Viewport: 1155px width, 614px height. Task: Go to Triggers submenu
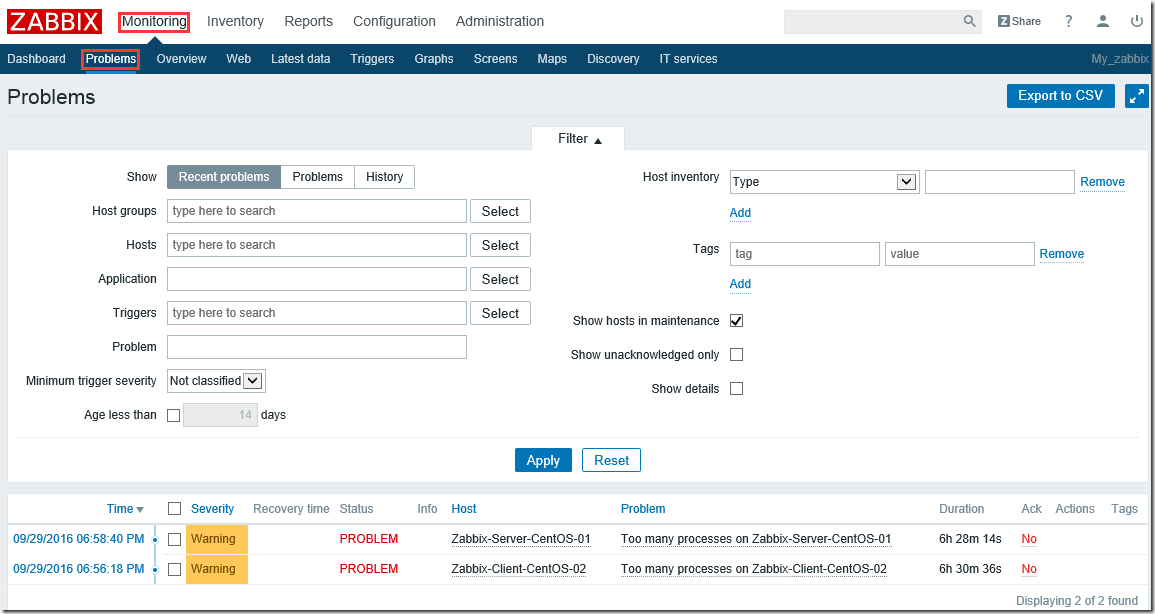(x=372, y=59)
